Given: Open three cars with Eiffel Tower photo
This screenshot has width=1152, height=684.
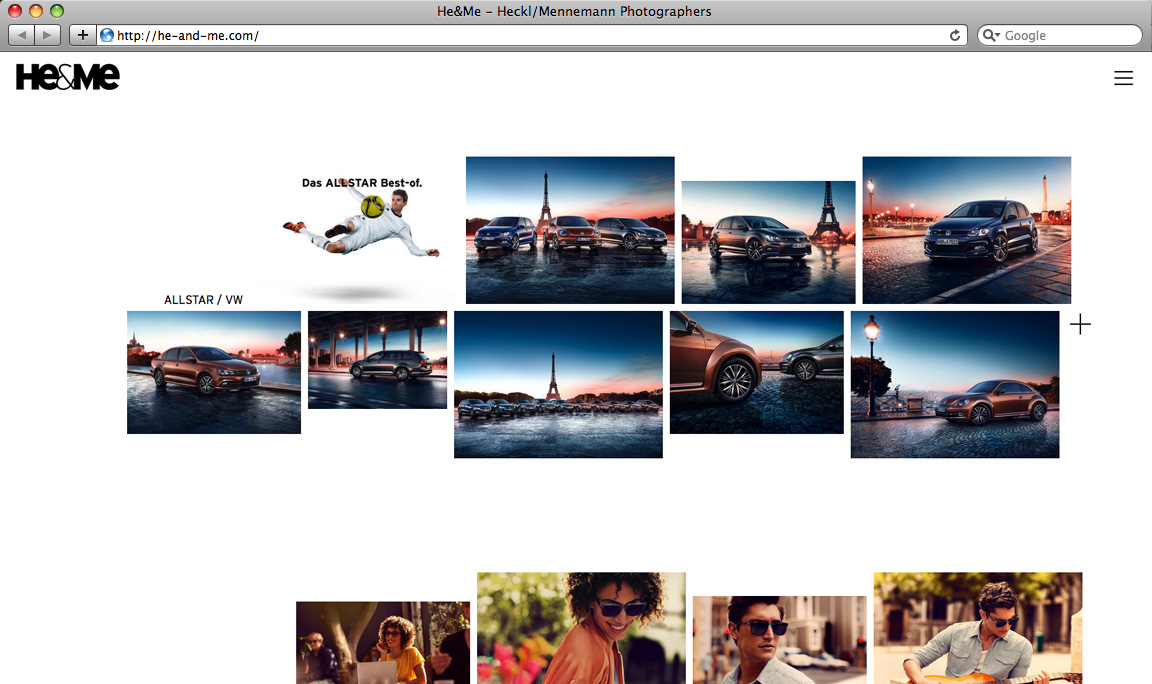Looking at the screenshot, I should [x=570, y=230].
